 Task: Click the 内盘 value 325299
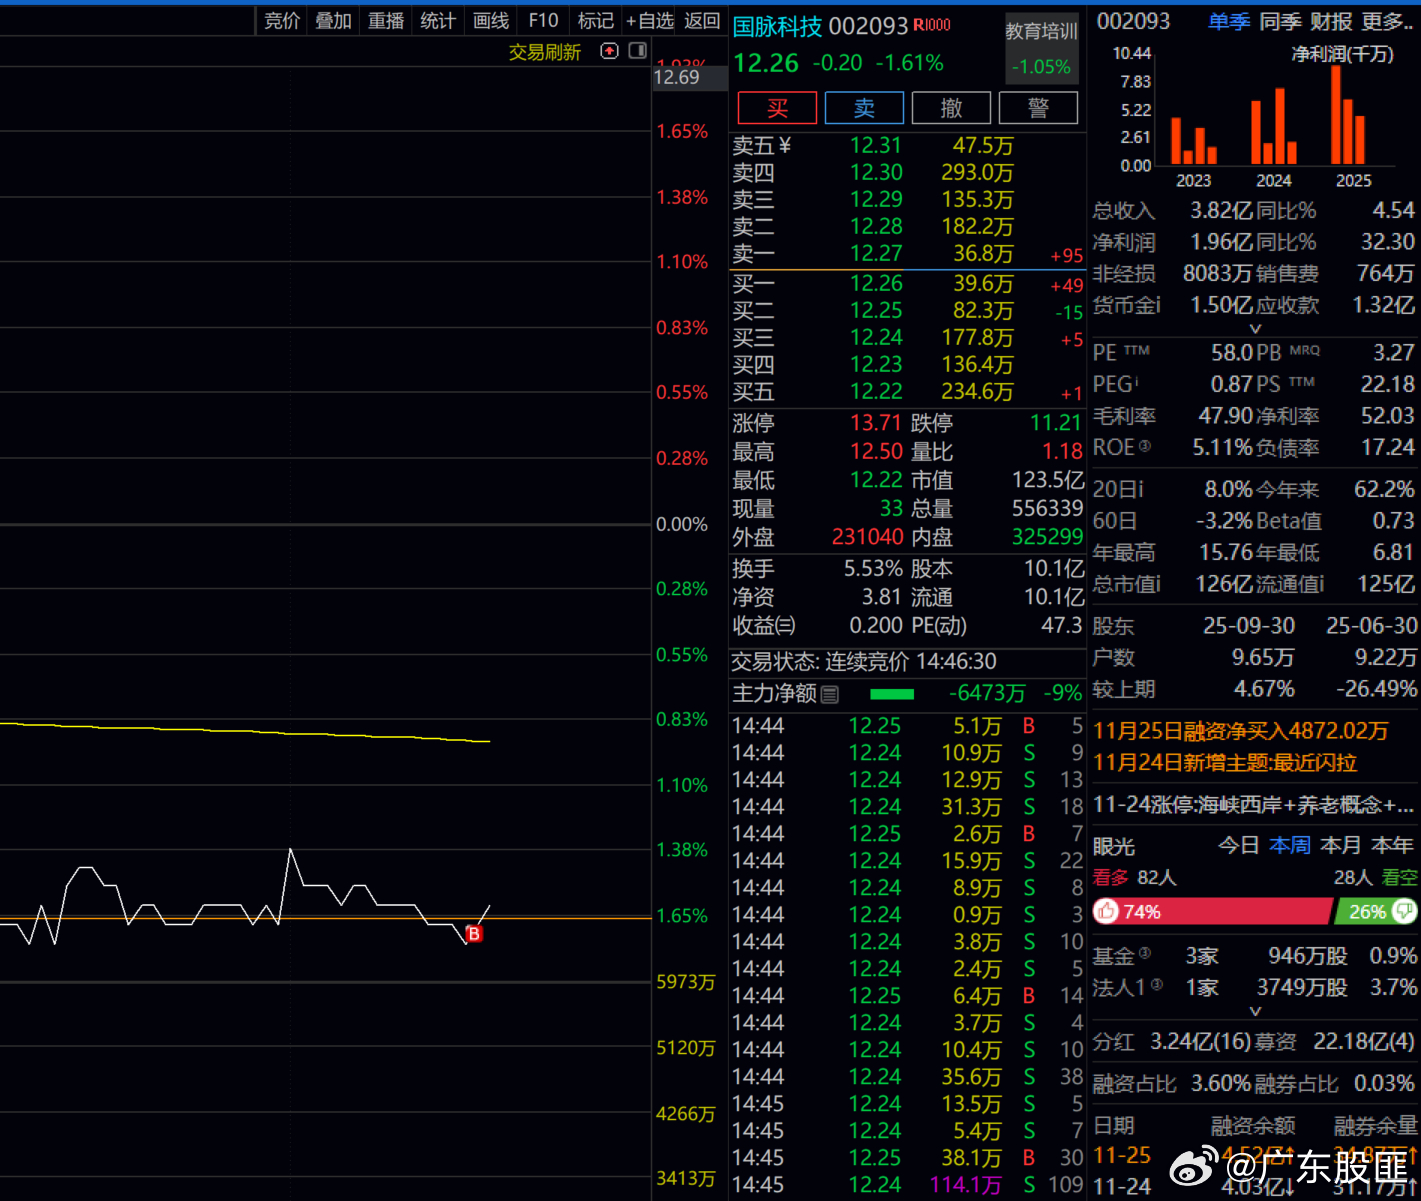(x=1047, y=537)
